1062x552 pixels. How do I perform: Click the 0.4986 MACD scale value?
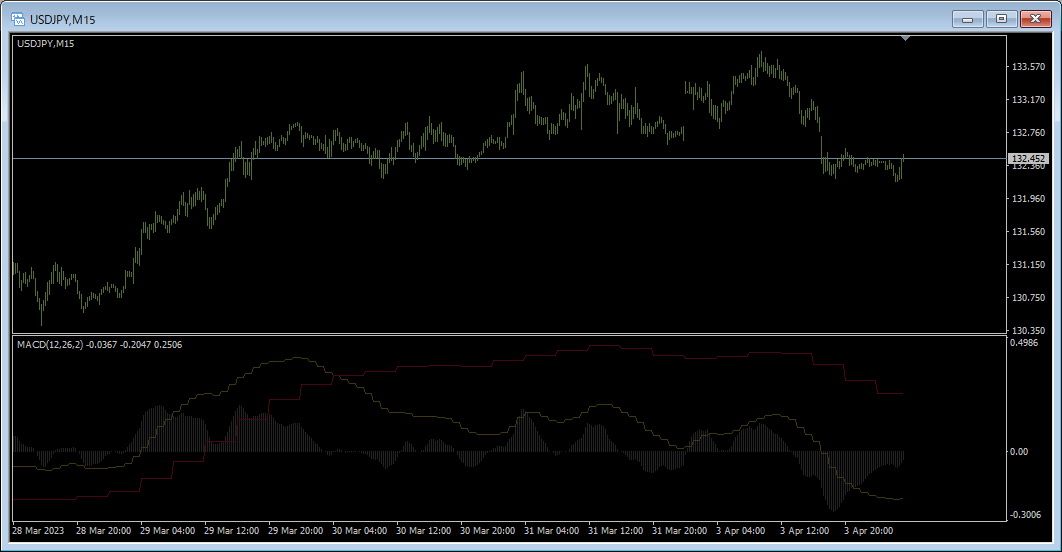point(1023,343)
